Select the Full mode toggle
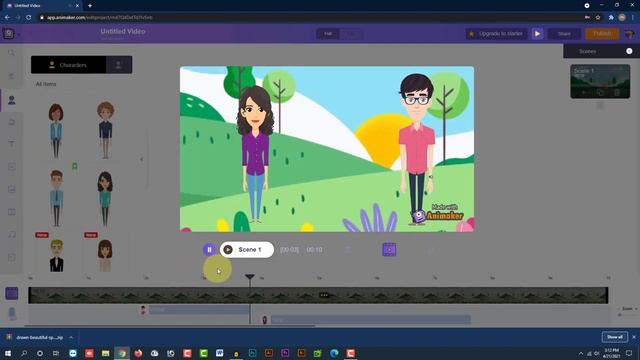Image resolution: width=640 pixels, height=360 pixels. [x=328, y=34]
